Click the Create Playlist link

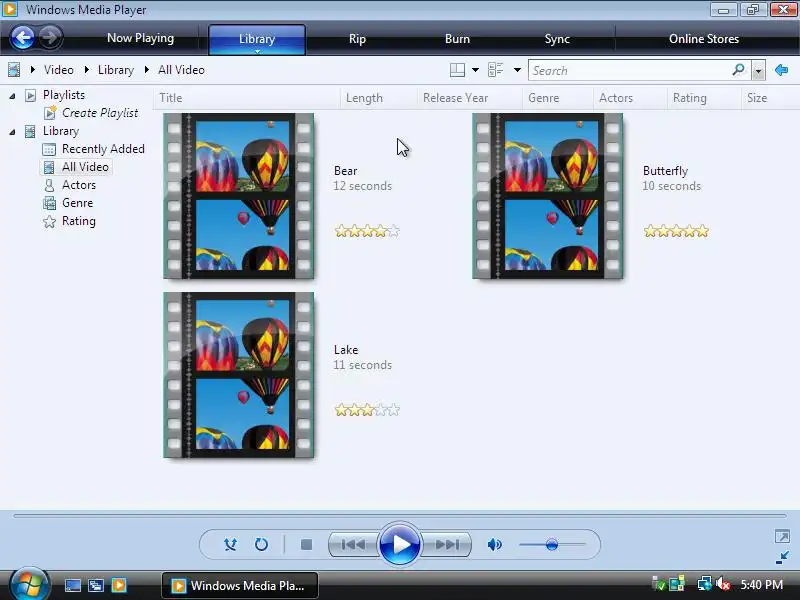[100, 113]
